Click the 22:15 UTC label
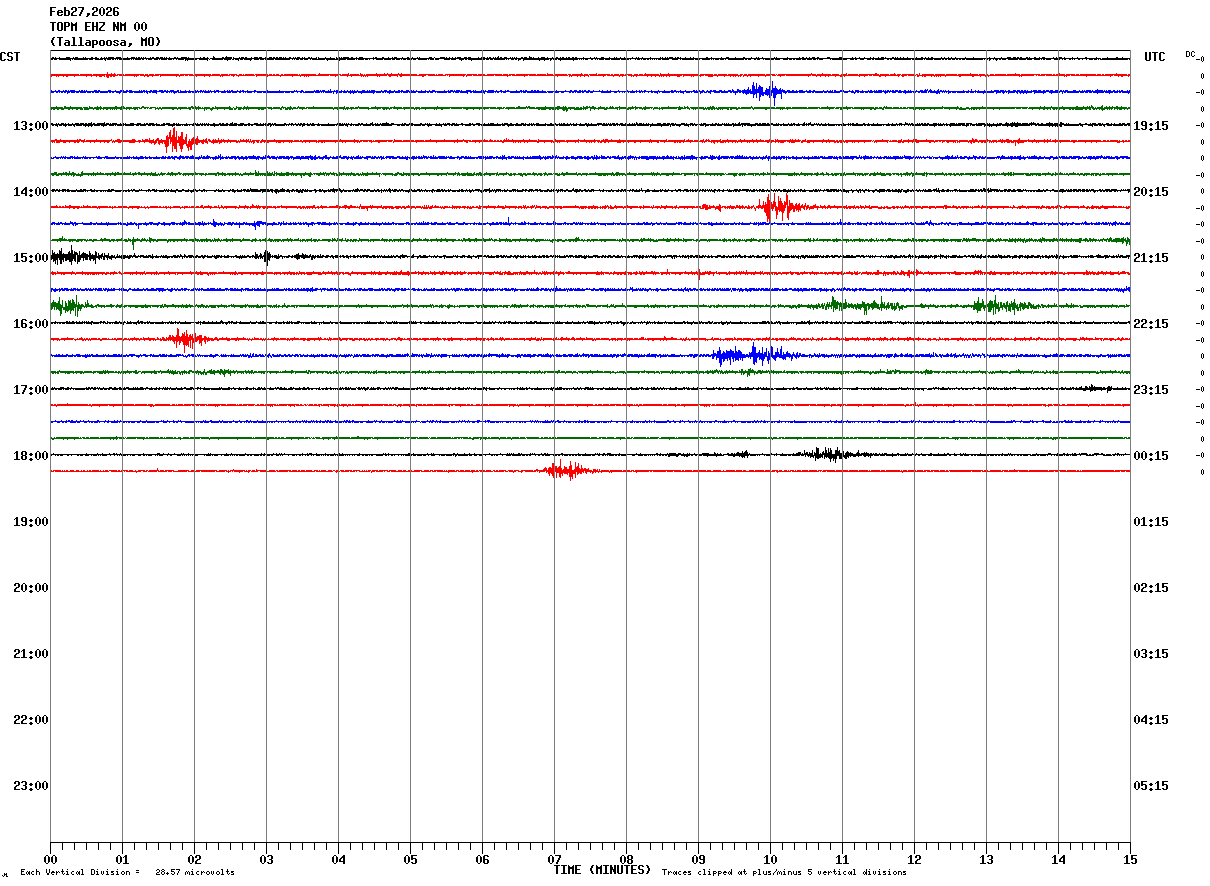Screen dimensions: 1210x886 1151,323
